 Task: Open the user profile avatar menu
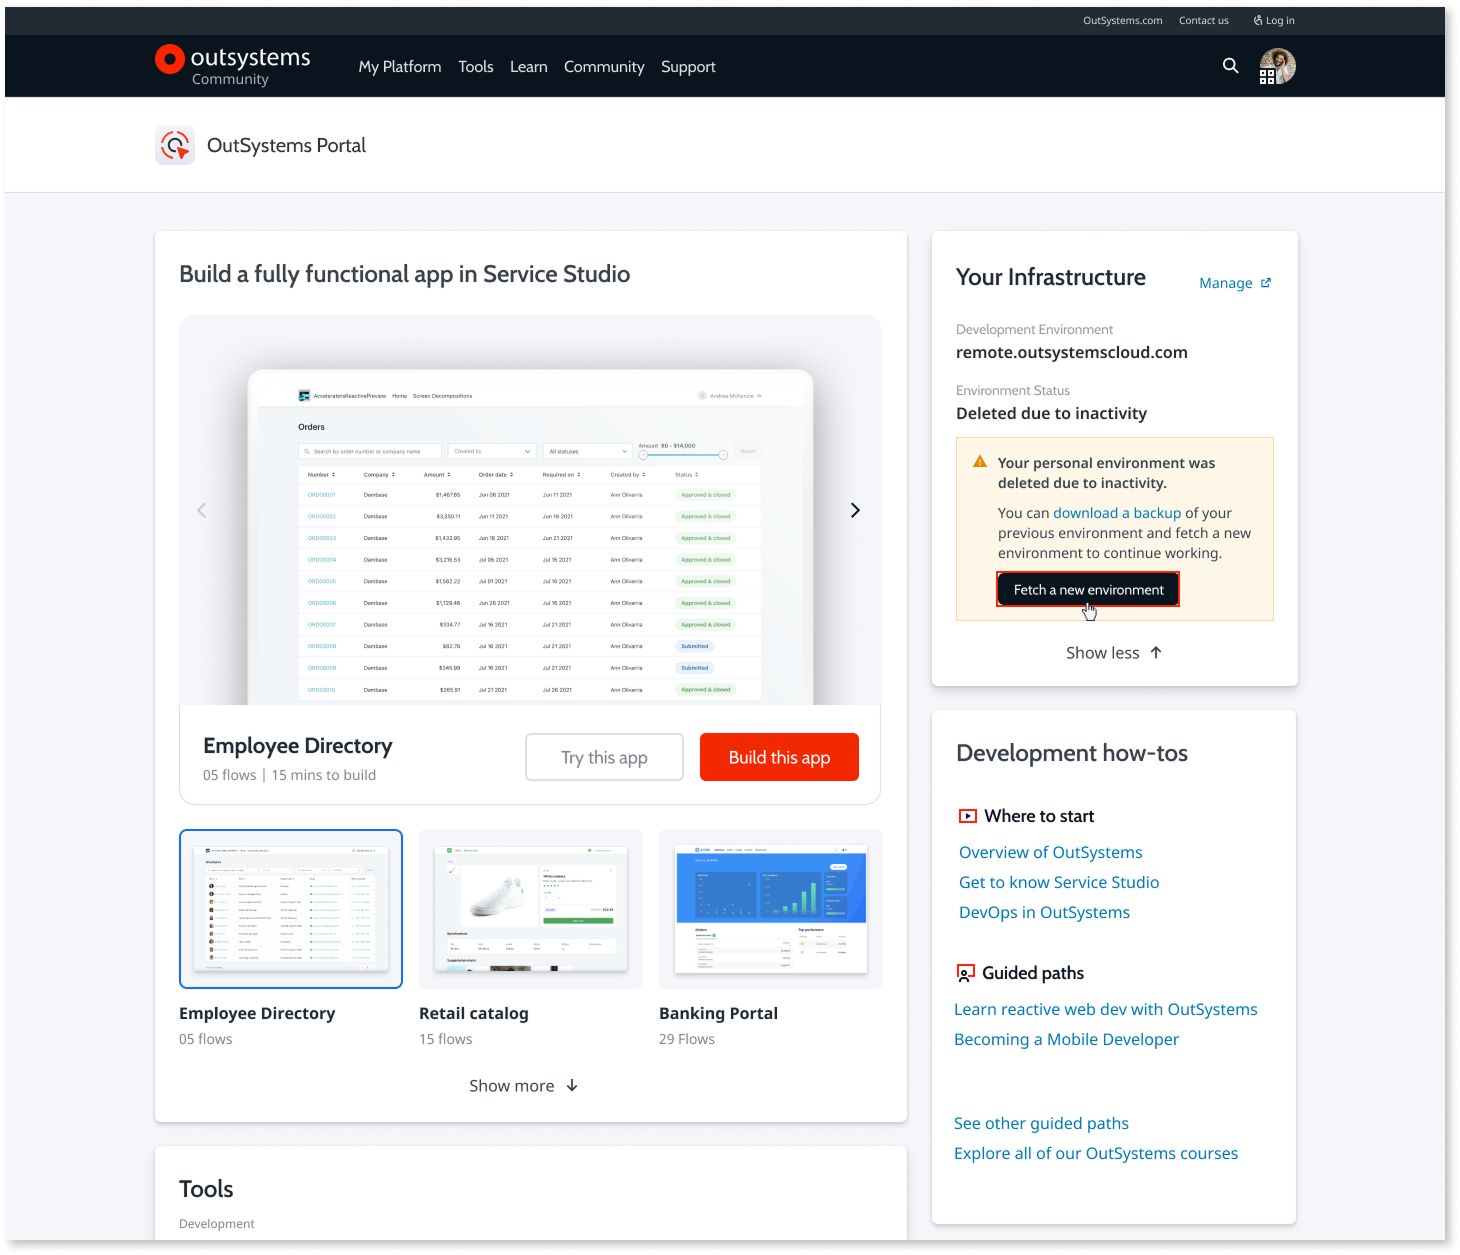1277,67
